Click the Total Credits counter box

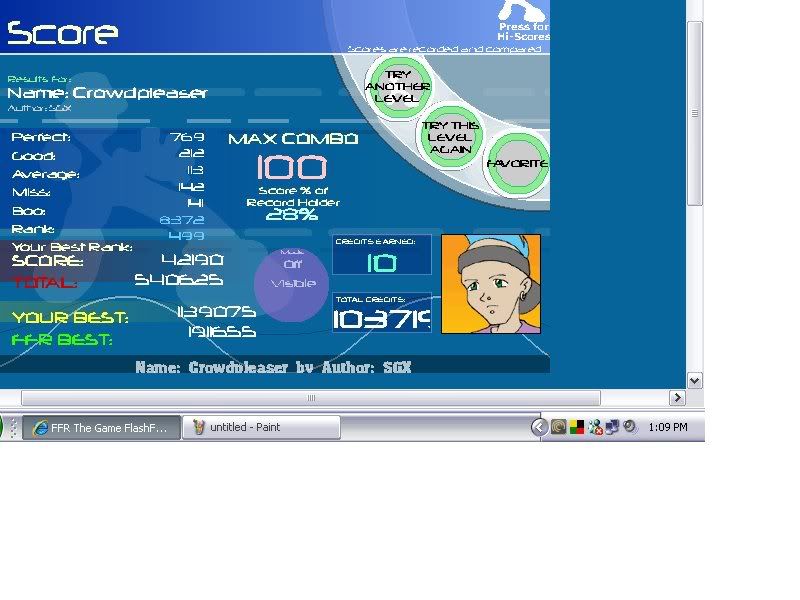point(382,313)
